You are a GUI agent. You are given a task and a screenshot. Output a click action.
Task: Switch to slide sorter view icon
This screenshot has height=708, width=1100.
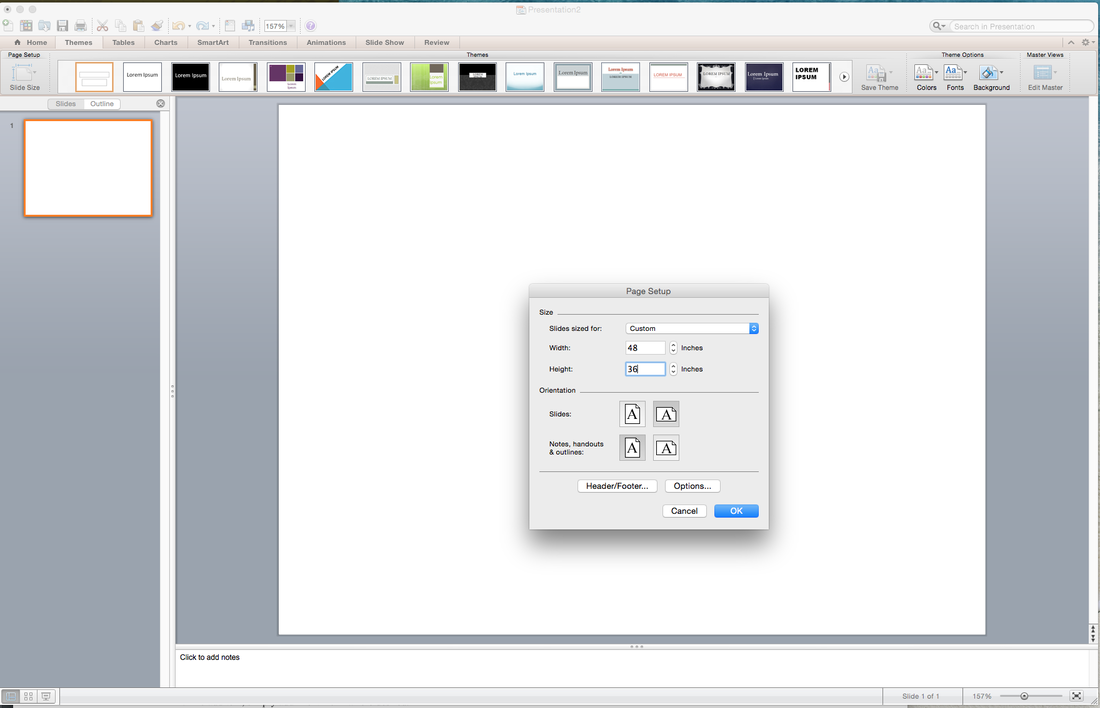(x=28, y=696)
